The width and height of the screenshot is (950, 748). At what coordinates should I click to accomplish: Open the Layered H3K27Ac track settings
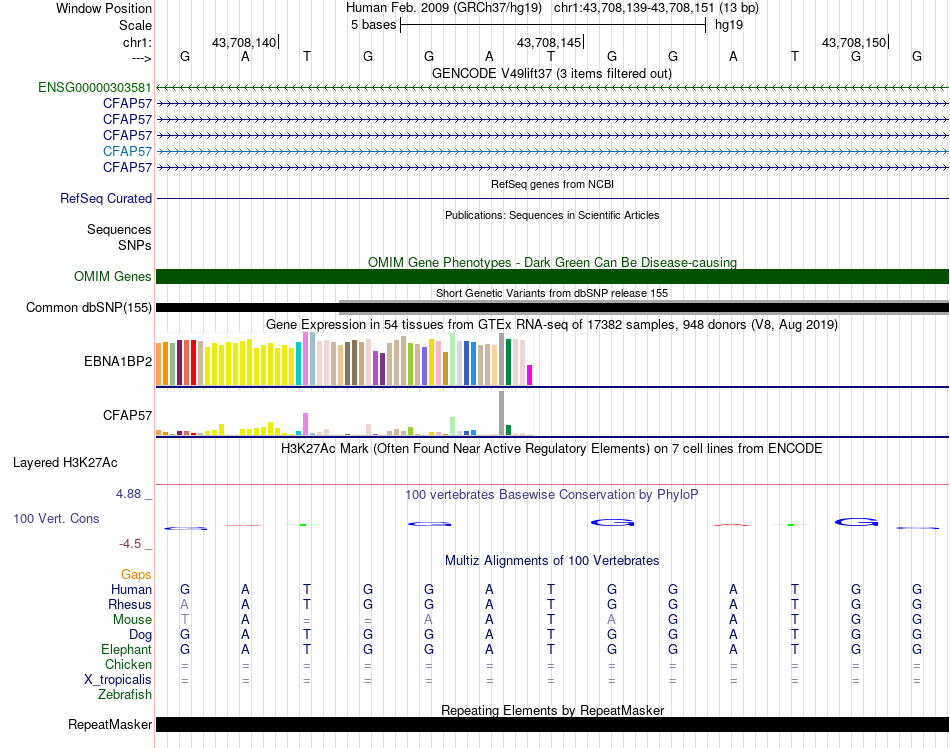pos(65,463)
